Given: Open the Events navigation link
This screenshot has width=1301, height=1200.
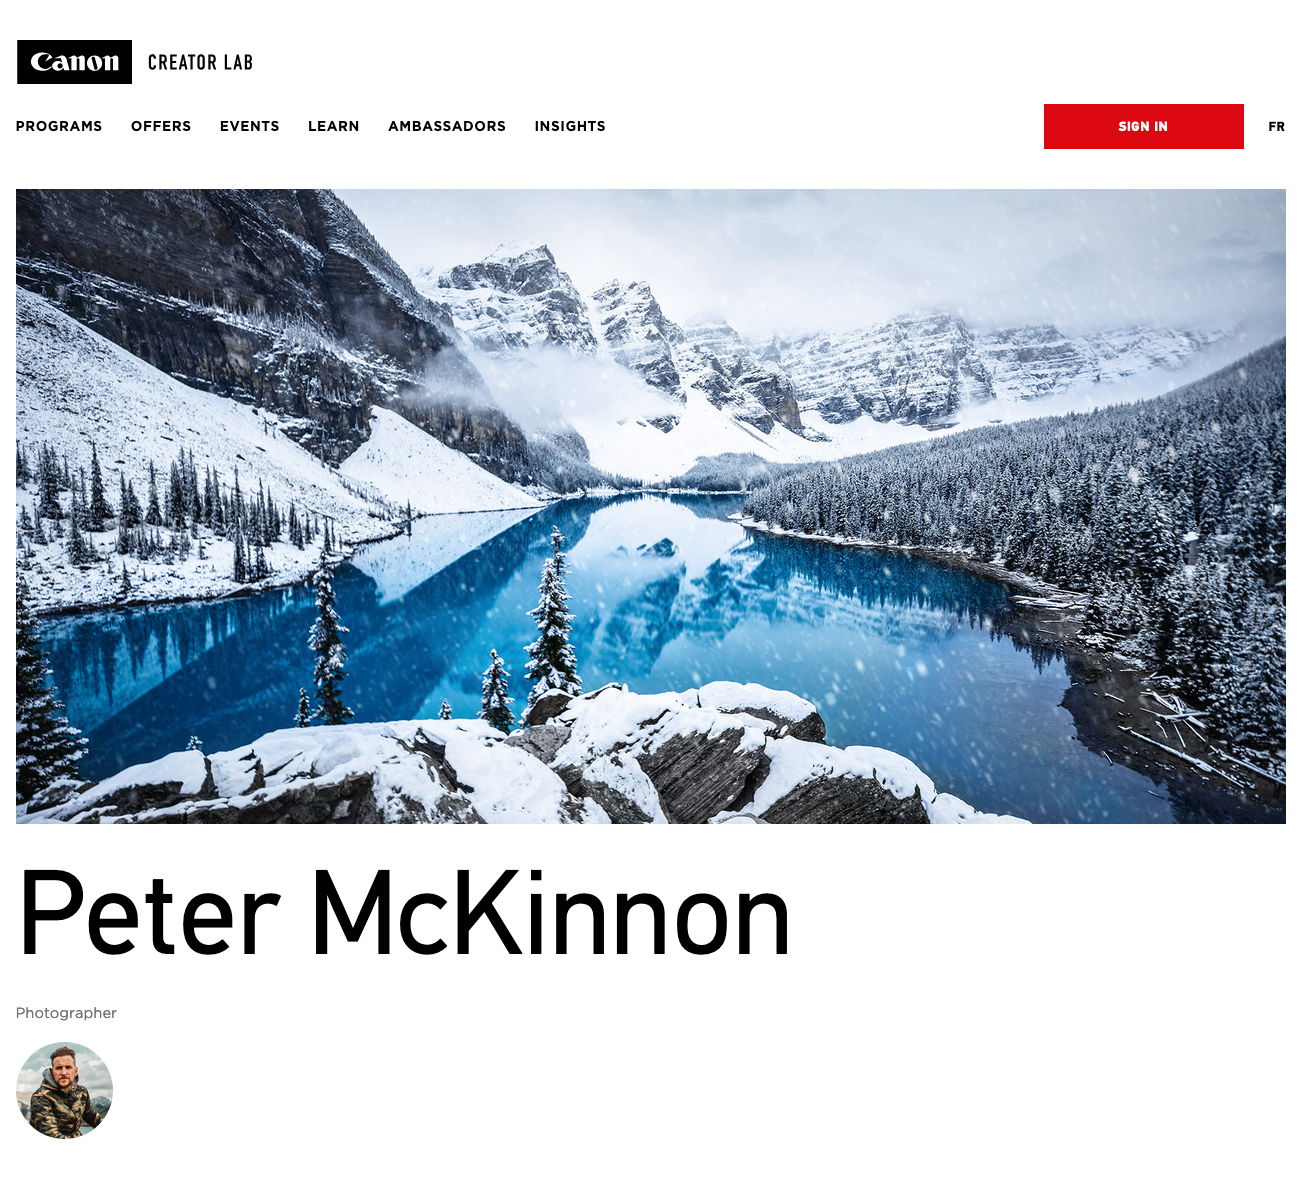Looking at the screenshot, I should click(250, 126).
